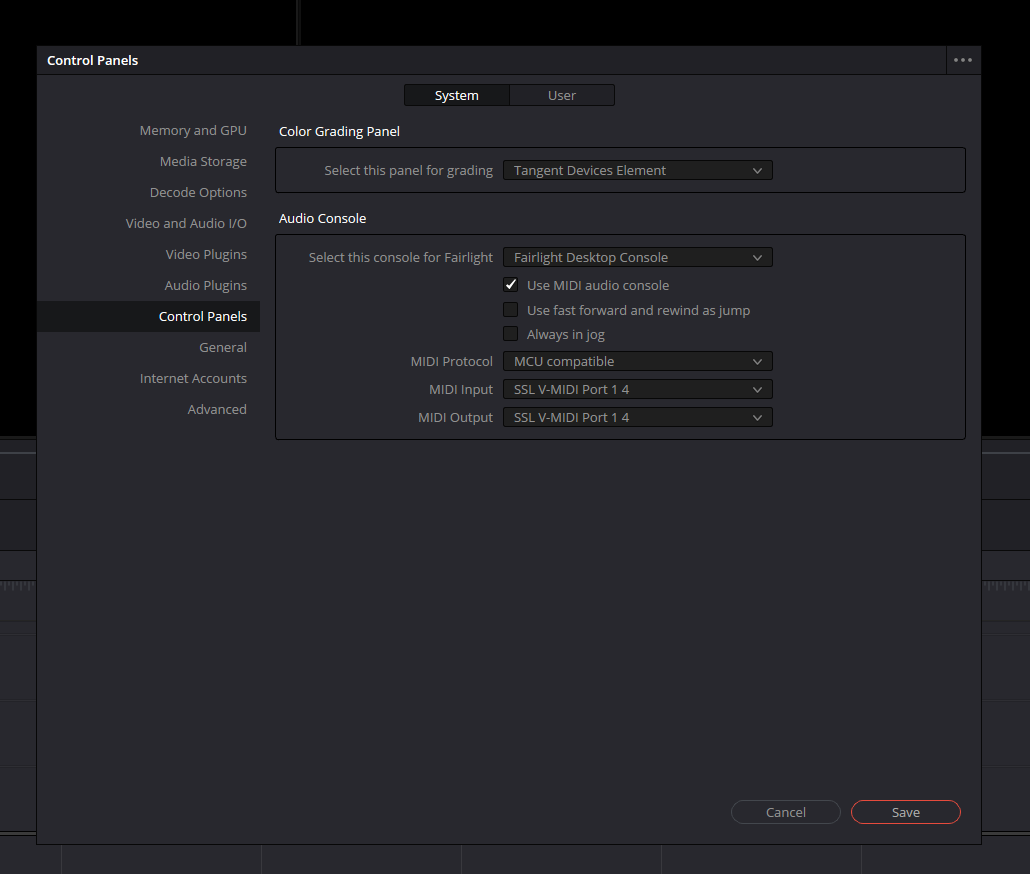Viewport: 1030px width, 874px height.
Task: Switch to the System tab
Action: pos(457,95)
